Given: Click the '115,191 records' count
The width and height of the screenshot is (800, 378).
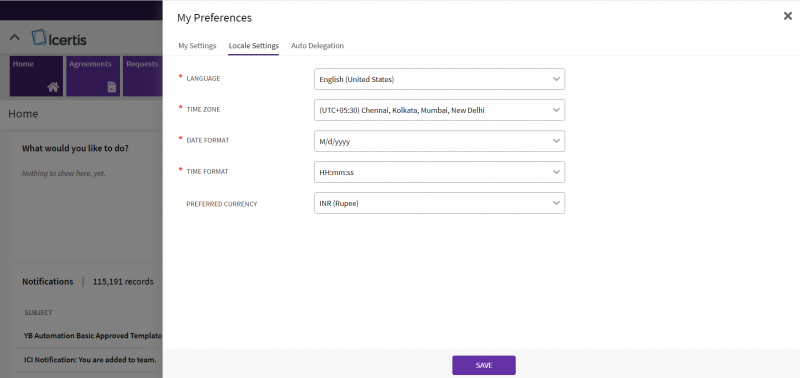Looking at the screenshot, I should click(x=123, y=282).
